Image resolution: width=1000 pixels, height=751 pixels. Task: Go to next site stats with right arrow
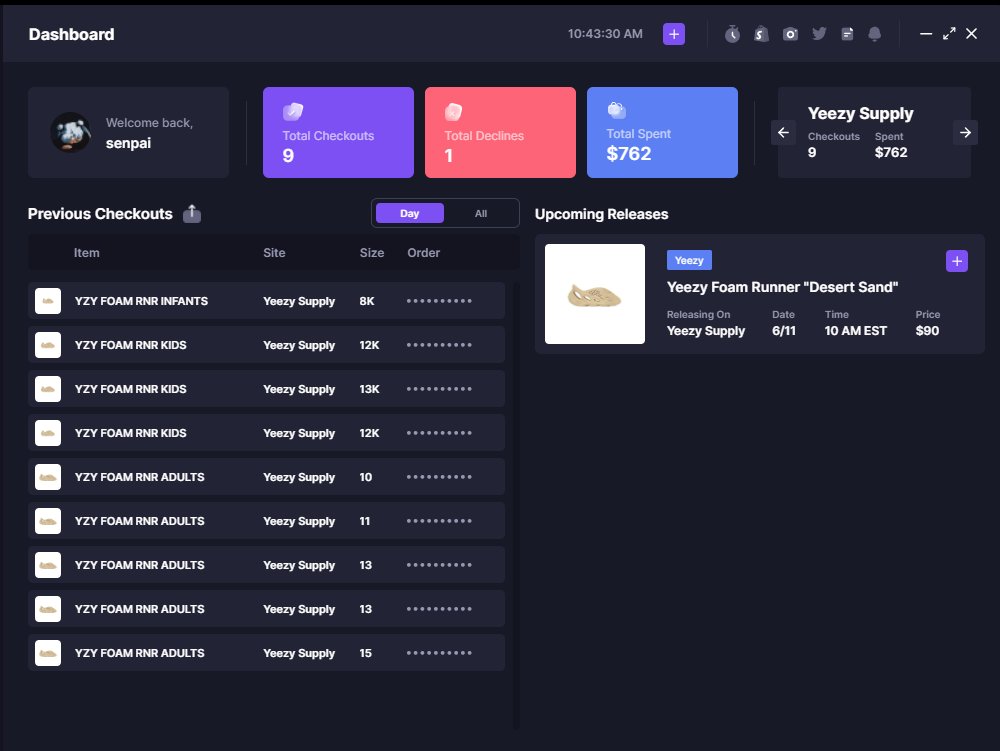coord(966,133)
